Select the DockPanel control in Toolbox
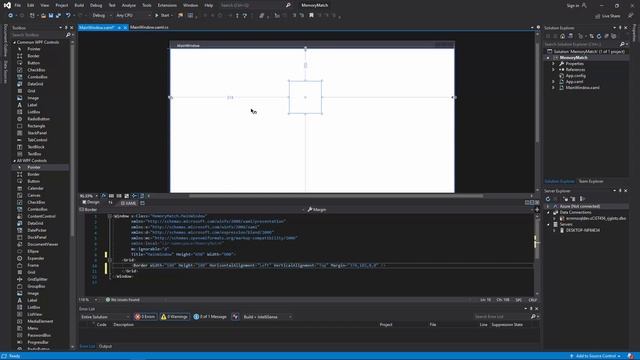 (x=37, y=237)
